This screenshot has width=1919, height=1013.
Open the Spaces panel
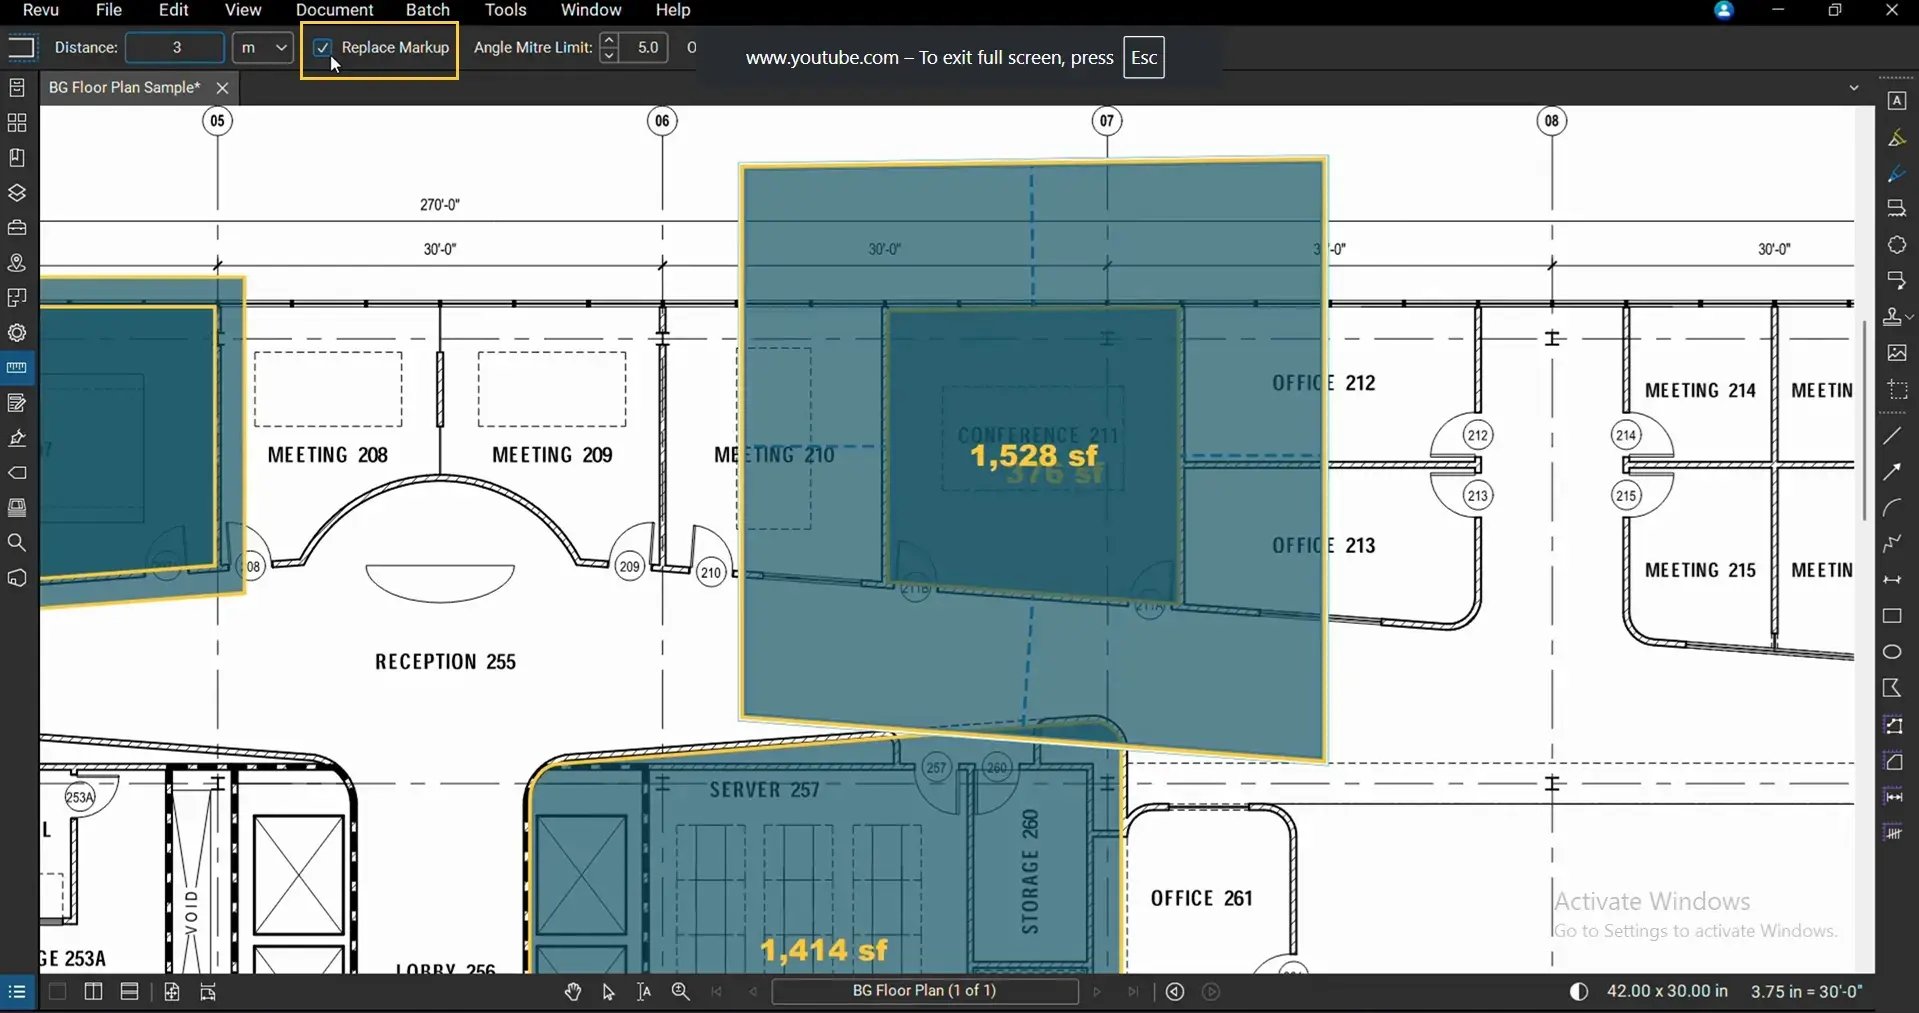[x=17, y=298]
